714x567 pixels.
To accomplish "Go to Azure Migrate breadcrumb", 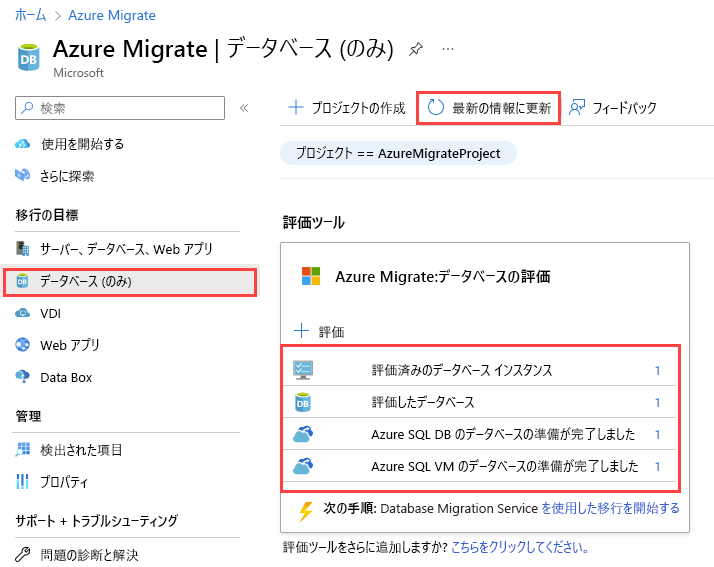I will [112, 15].
